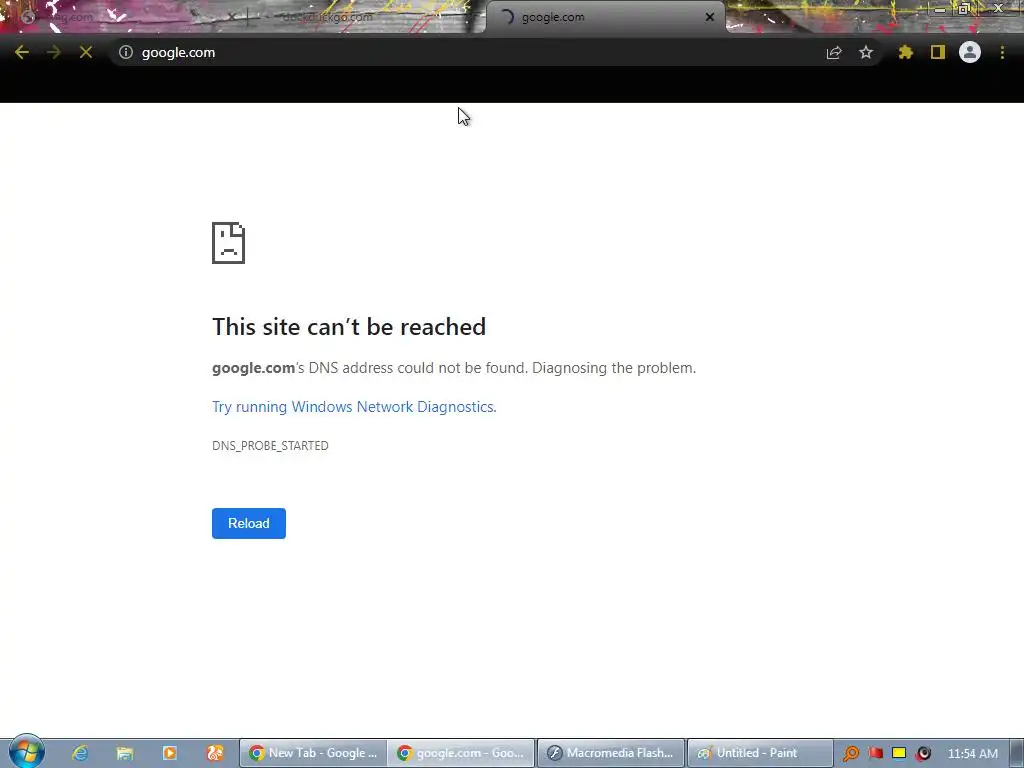Viewport: 1024px width, 768px height.
Task: Bookmark this page with the star icon
Action: [866, 52]
